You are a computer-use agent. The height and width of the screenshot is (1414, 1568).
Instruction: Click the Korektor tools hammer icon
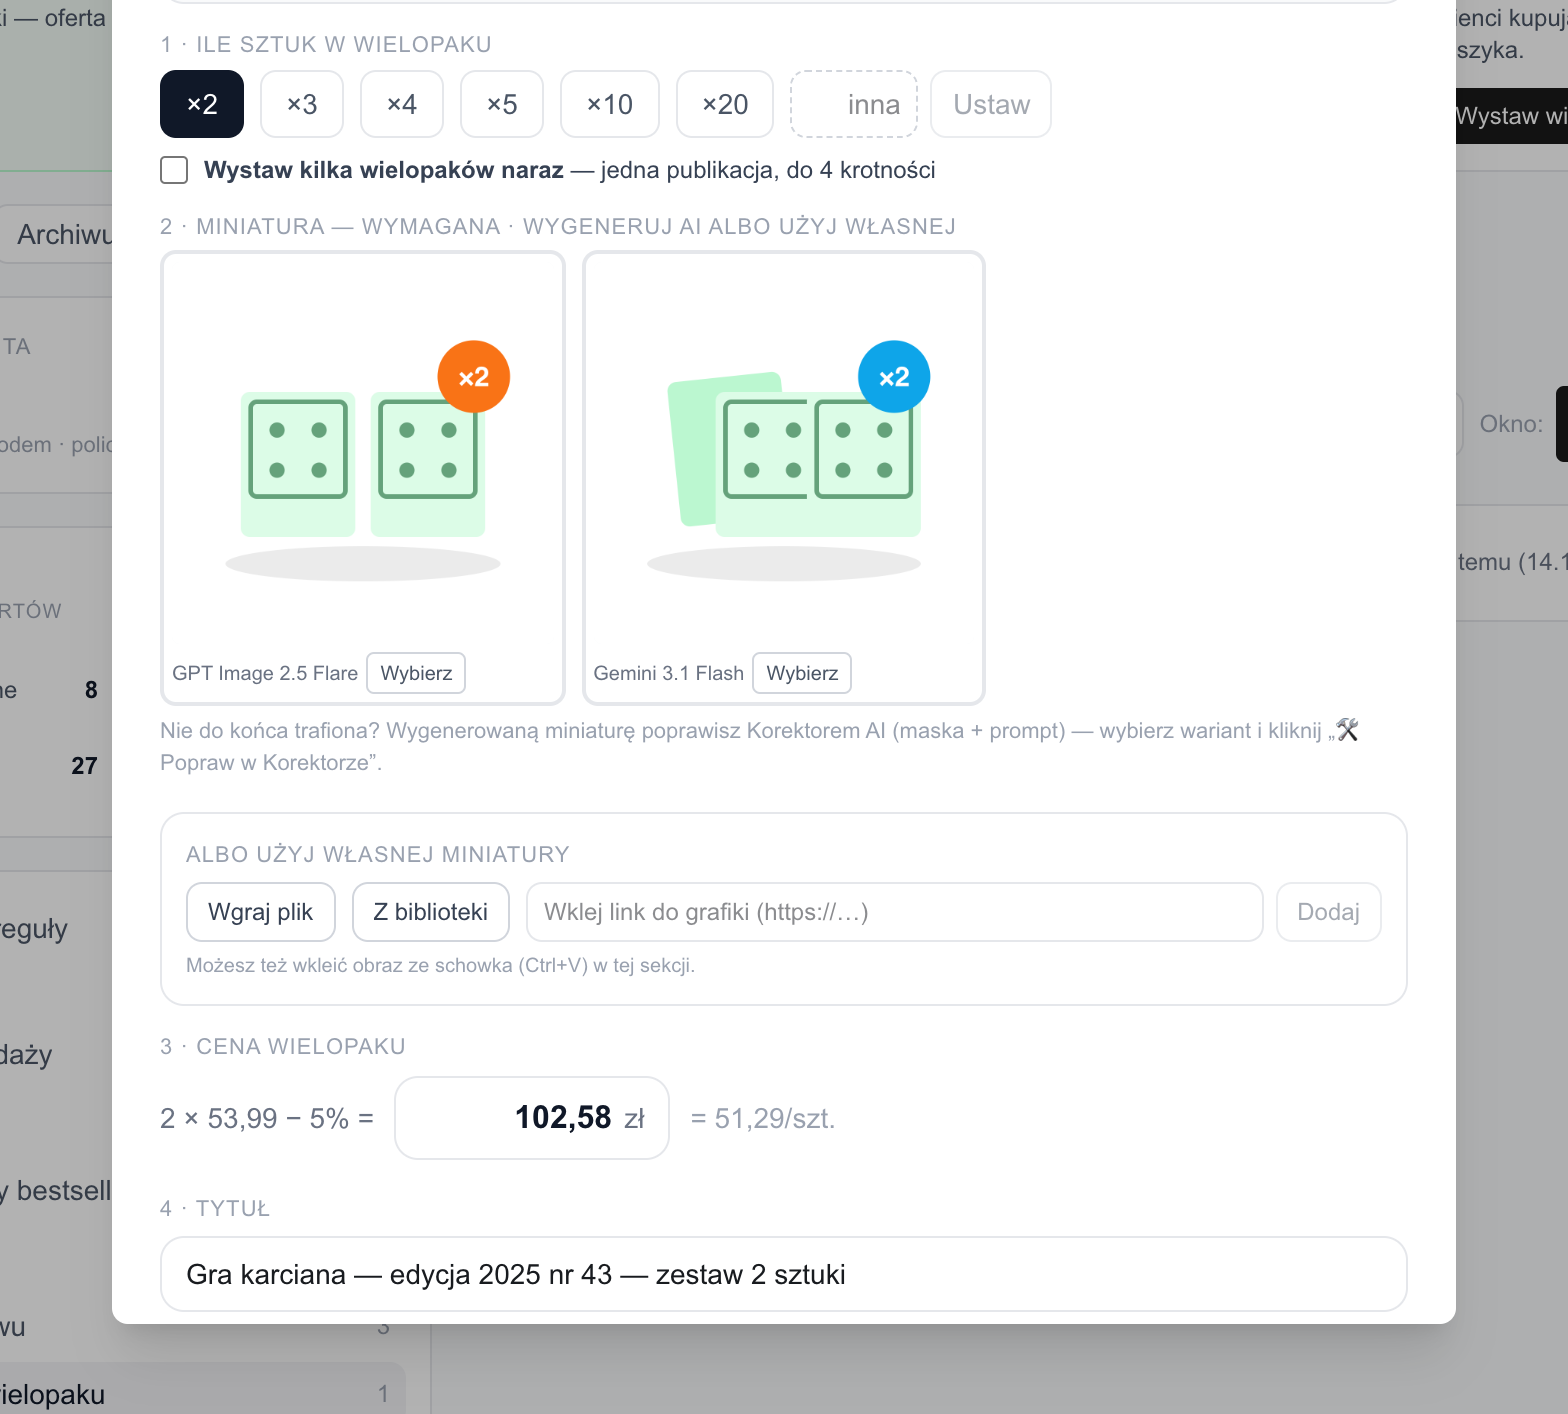(x=1347, y=730)
